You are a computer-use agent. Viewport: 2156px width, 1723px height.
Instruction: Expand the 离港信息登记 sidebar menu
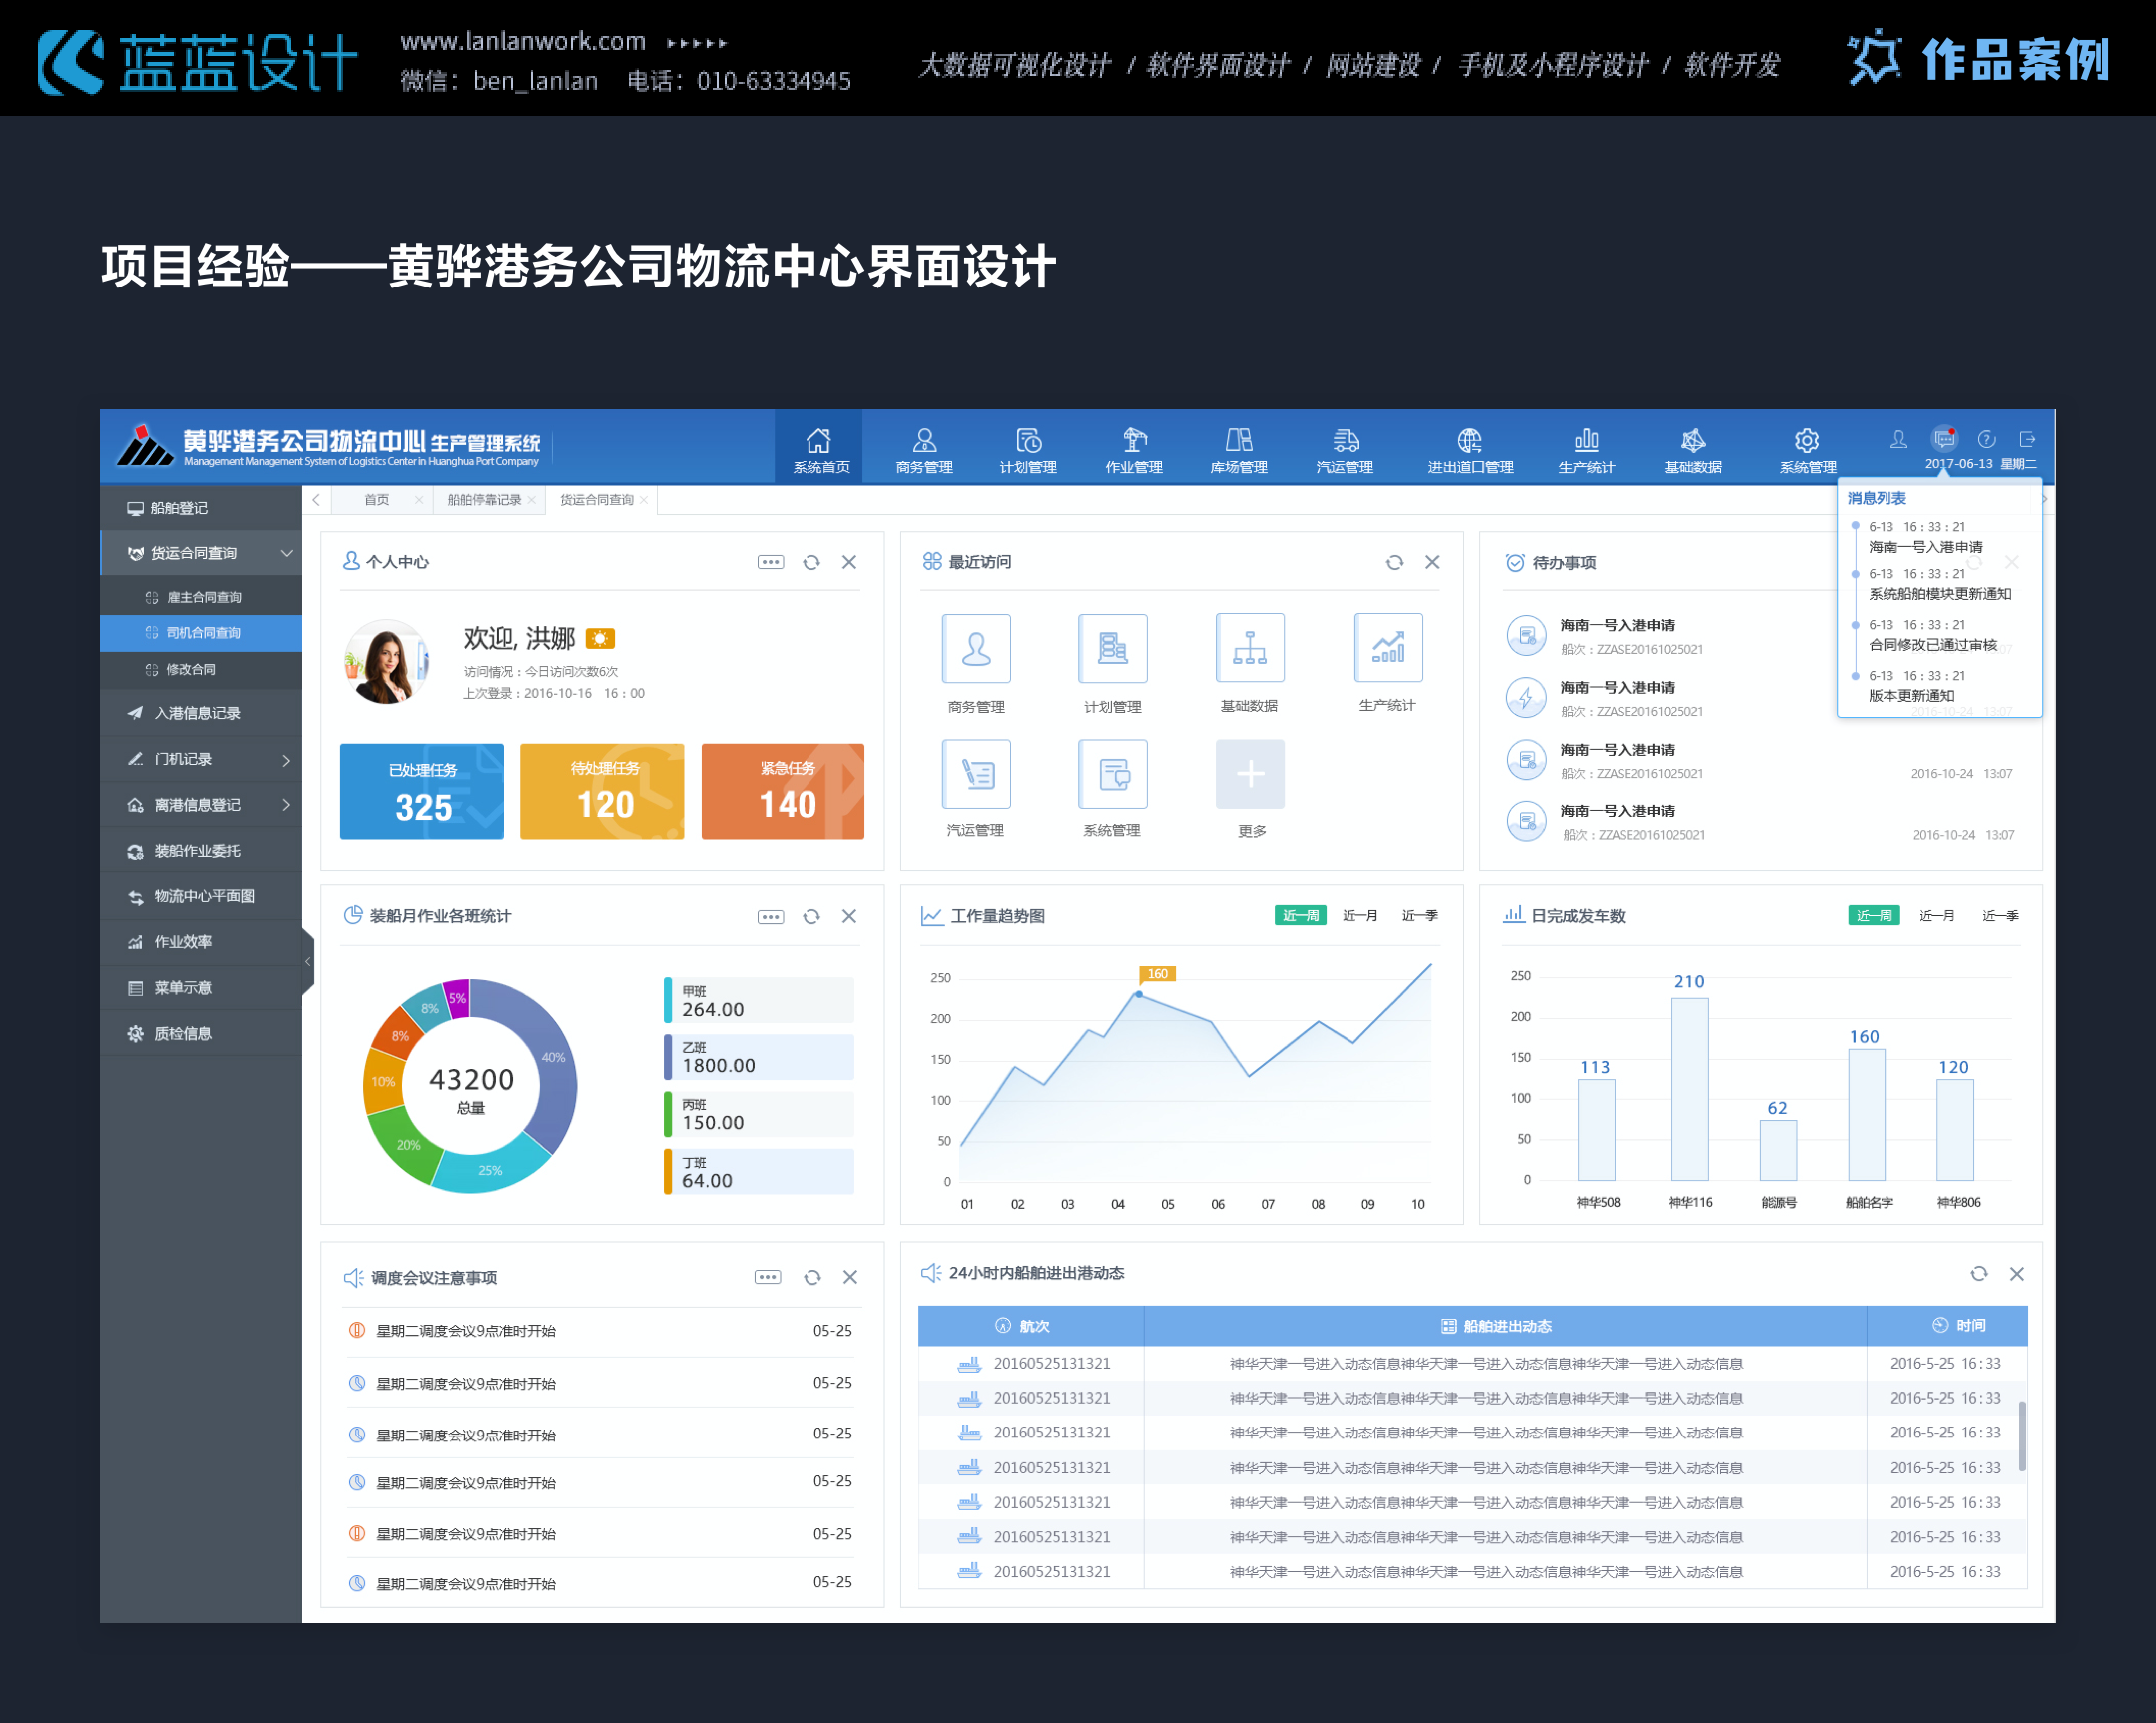click(287, 805)
